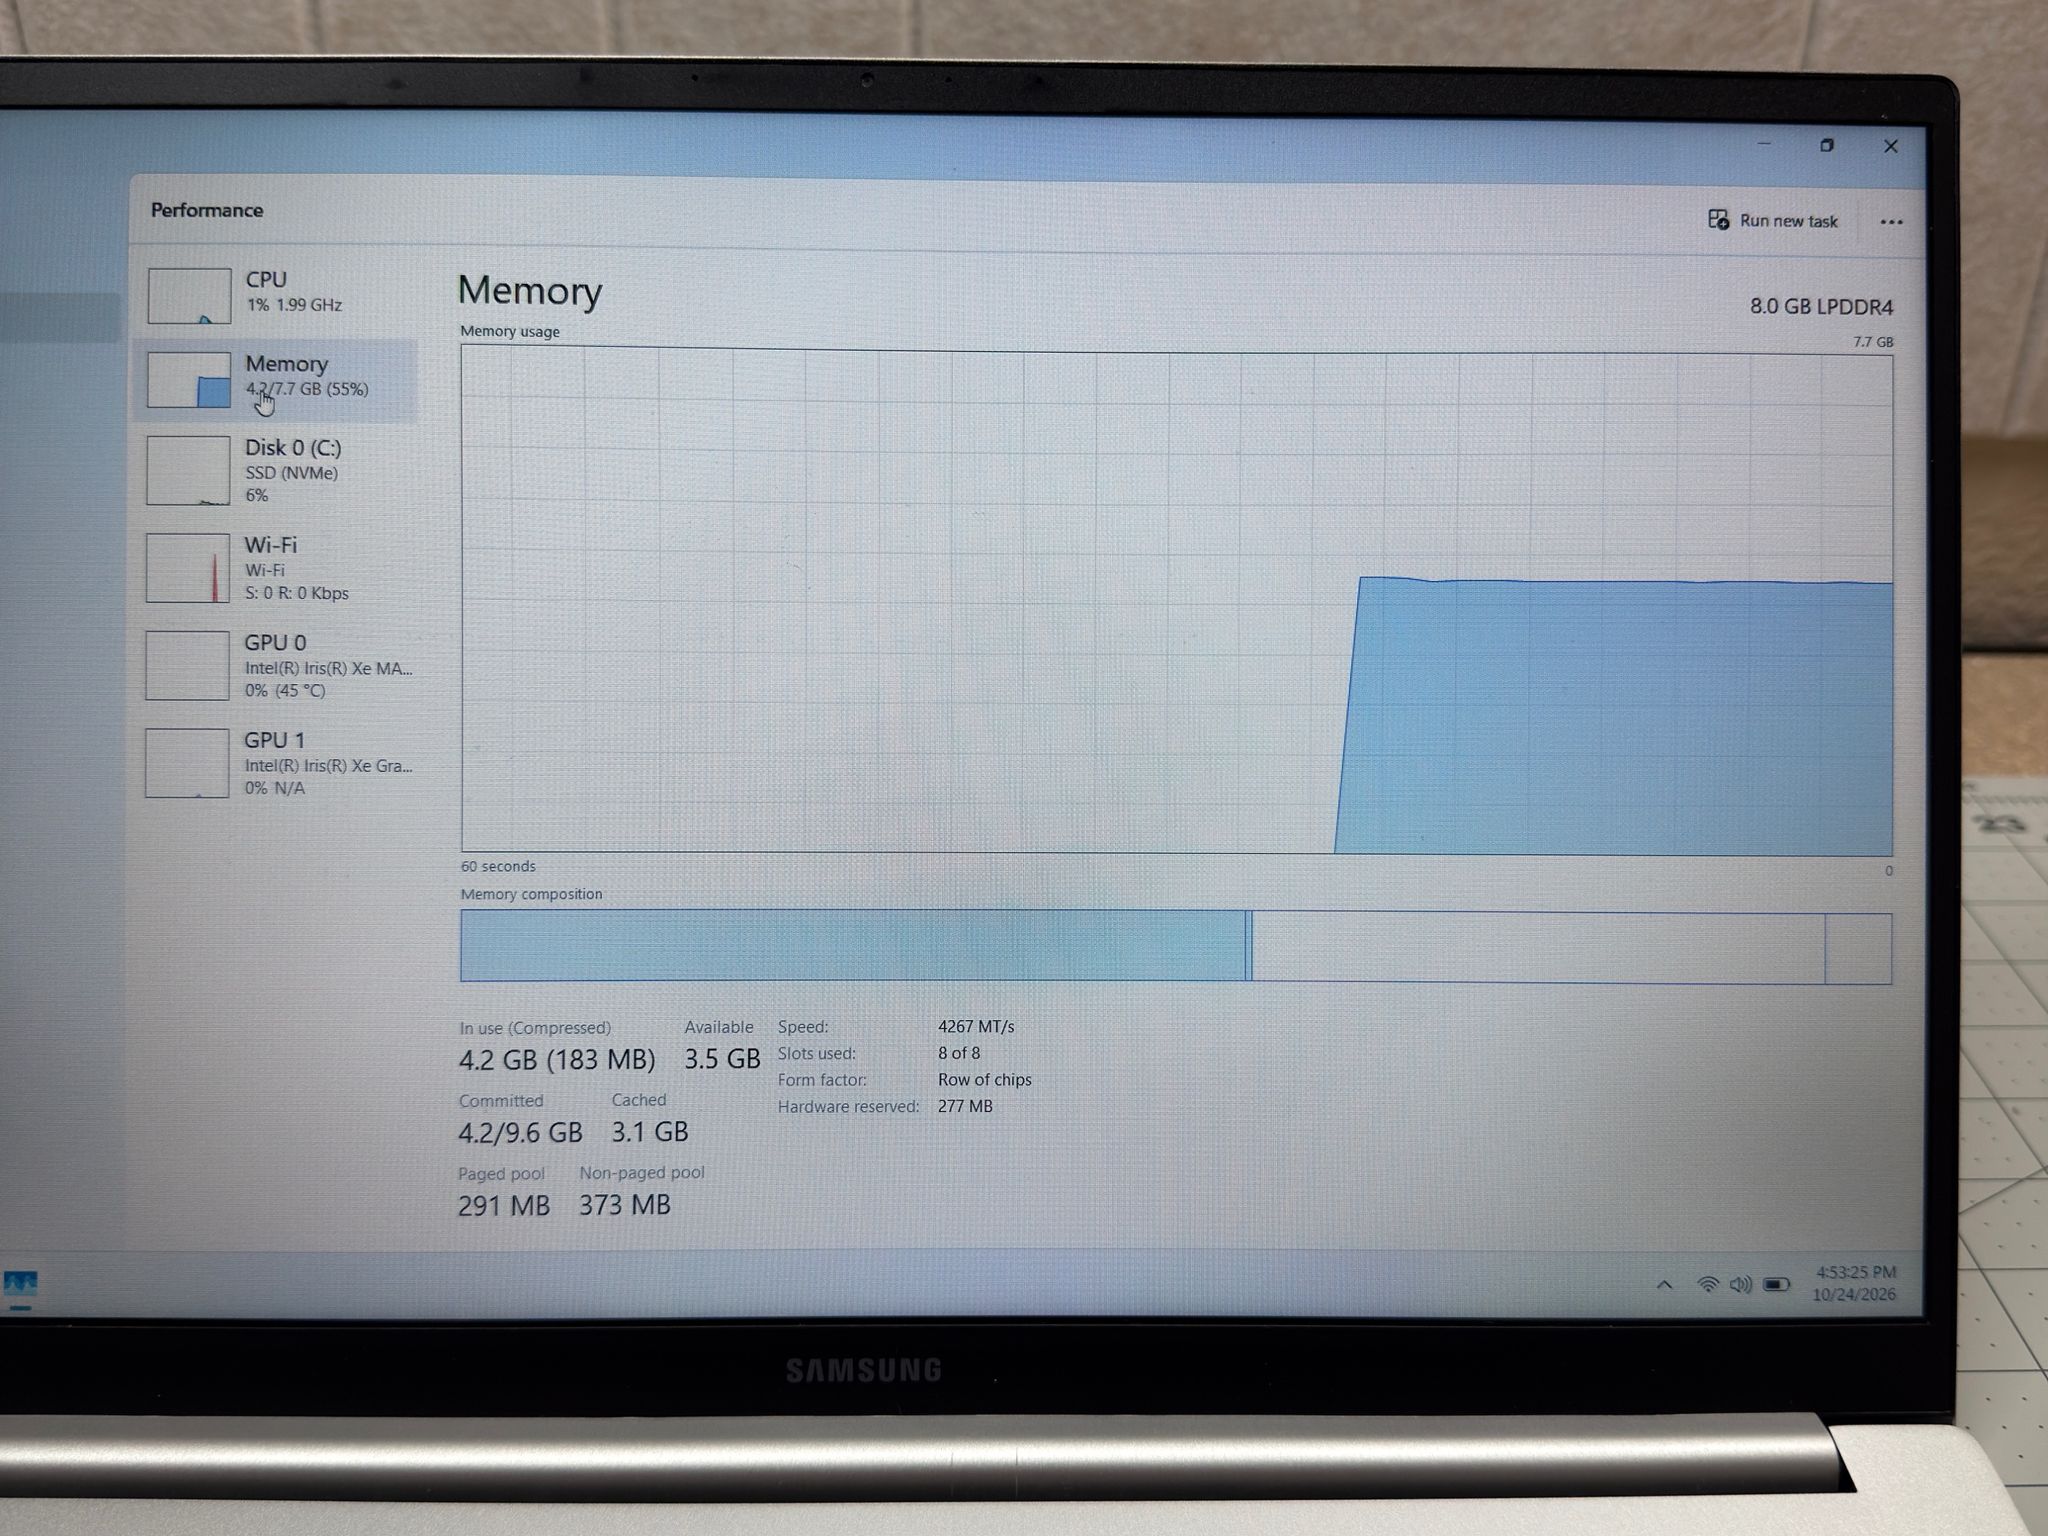This screenshot has width=2048, height=1536.
Task: Click the '60 seconds' graph axis label
Action: coord(498,866)
